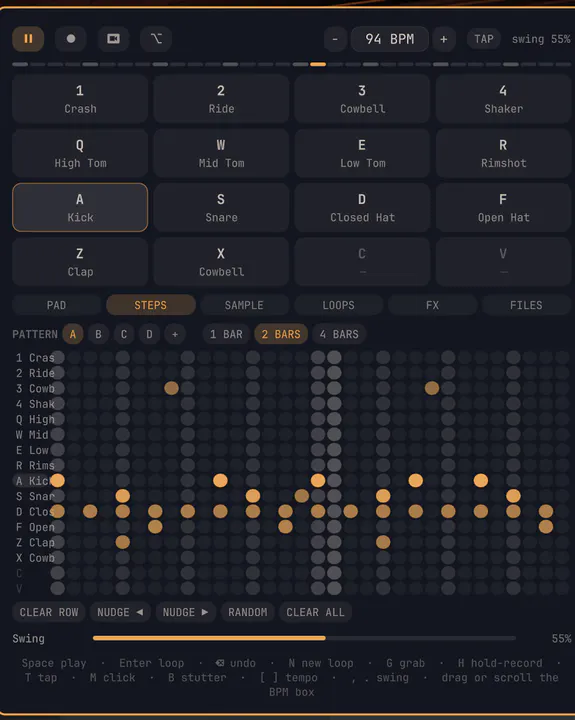This screenshot has width=575, height=720.
Task: Toggle the first Kick step off
Action: coord(57,481)
